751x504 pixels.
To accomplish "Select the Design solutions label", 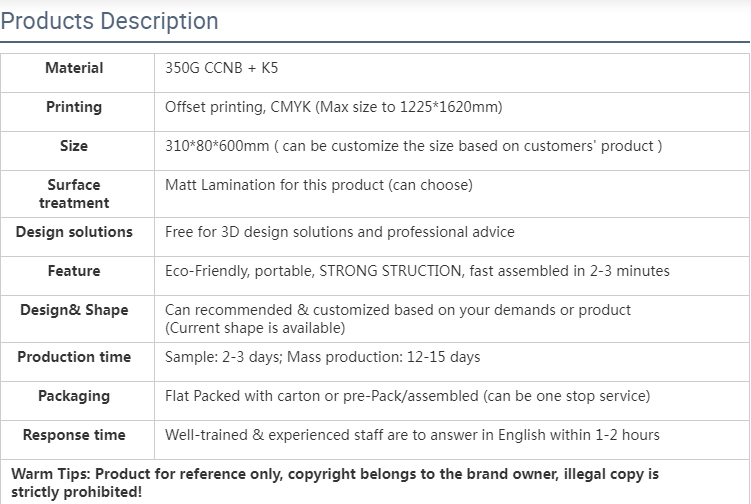I will pos(74,232).
